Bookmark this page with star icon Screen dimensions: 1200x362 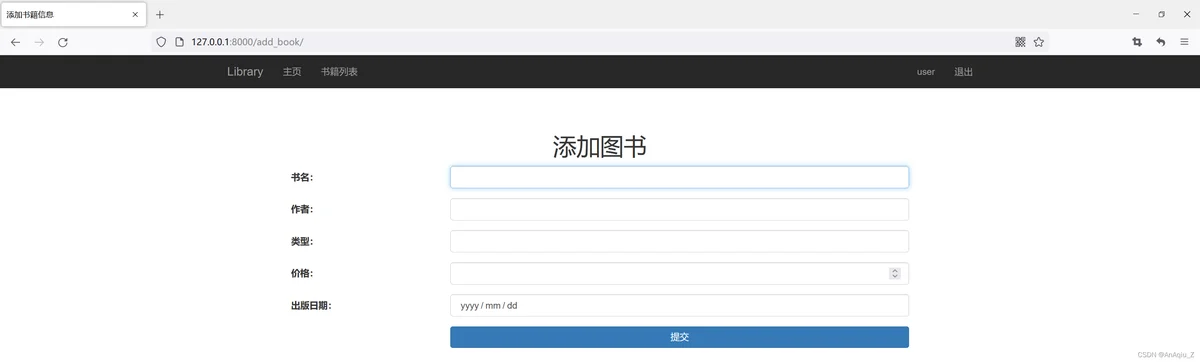[1039, 42]
